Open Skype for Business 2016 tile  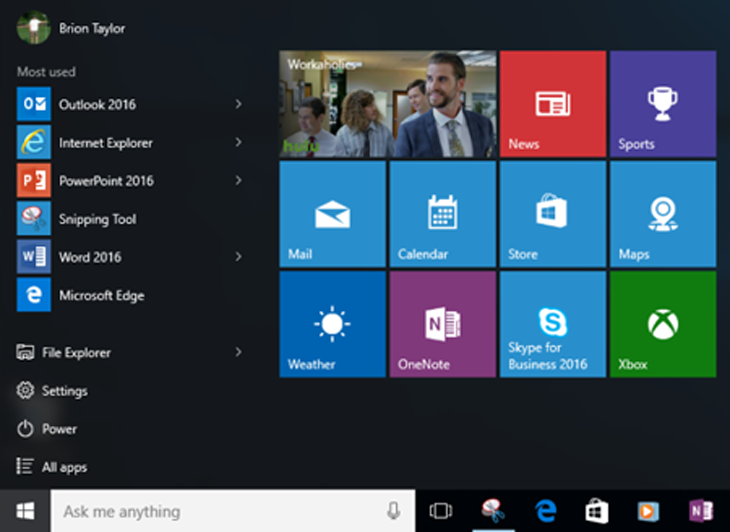pos(553,324)
